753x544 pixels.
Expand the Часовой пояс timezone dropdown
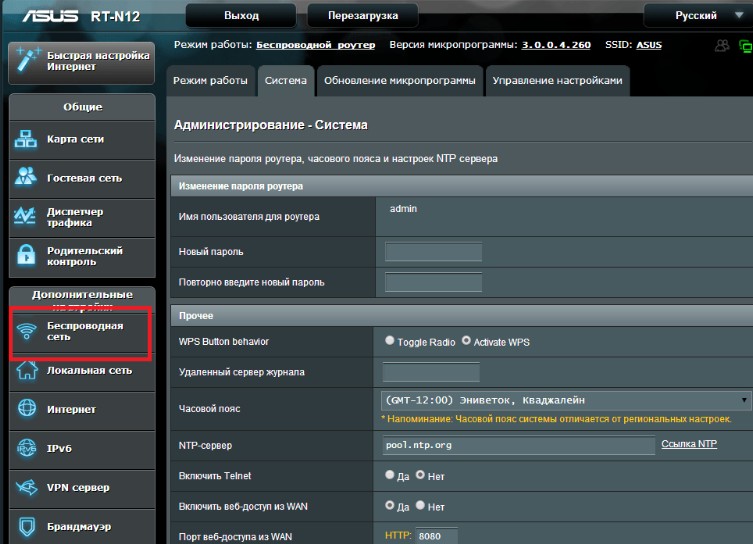[x=566, y=400]
